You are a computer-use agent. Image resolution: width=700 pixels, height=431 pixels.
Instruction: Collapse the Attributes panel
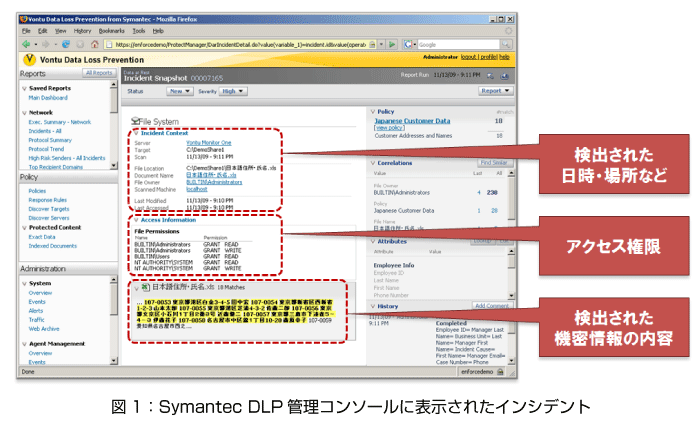point(372,242)
